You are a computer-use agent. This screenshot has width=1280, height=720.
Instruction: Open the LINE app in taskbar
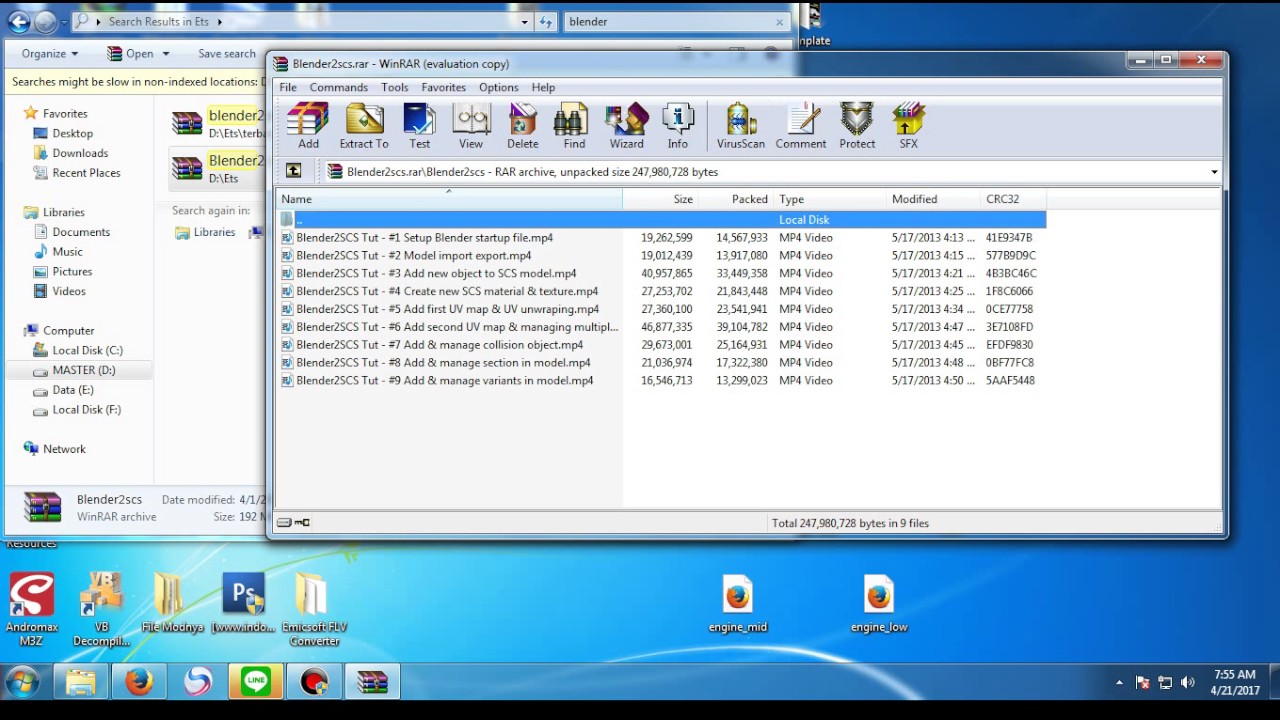tap(256, 682)
